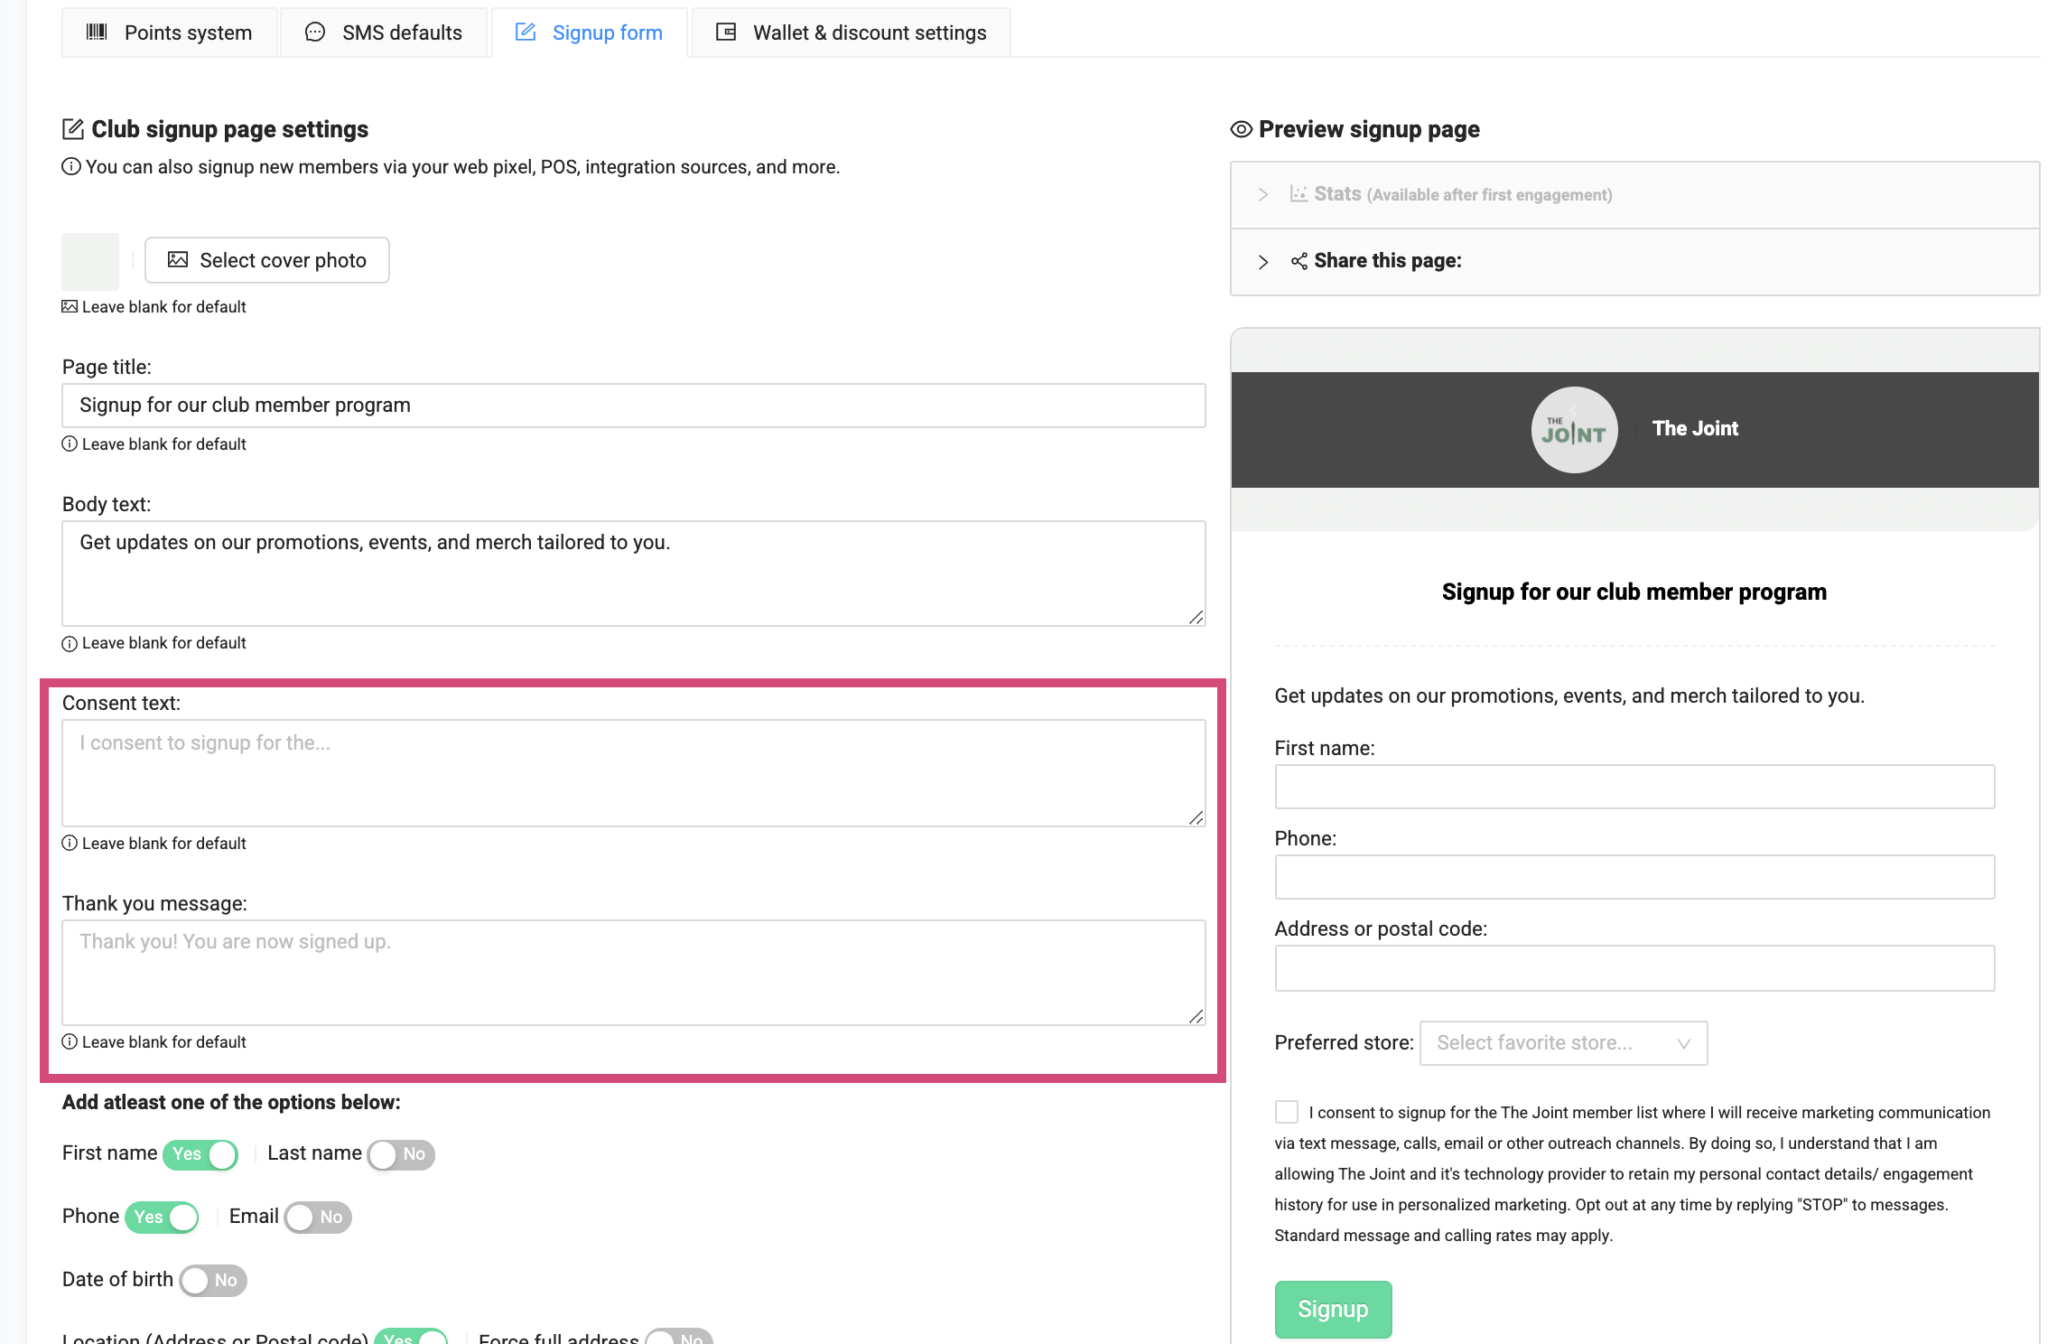The height and width of the screenshot is (1344, 2048).
Task: Open the Select favorite store dropdown
Action: (1563, 1042)
